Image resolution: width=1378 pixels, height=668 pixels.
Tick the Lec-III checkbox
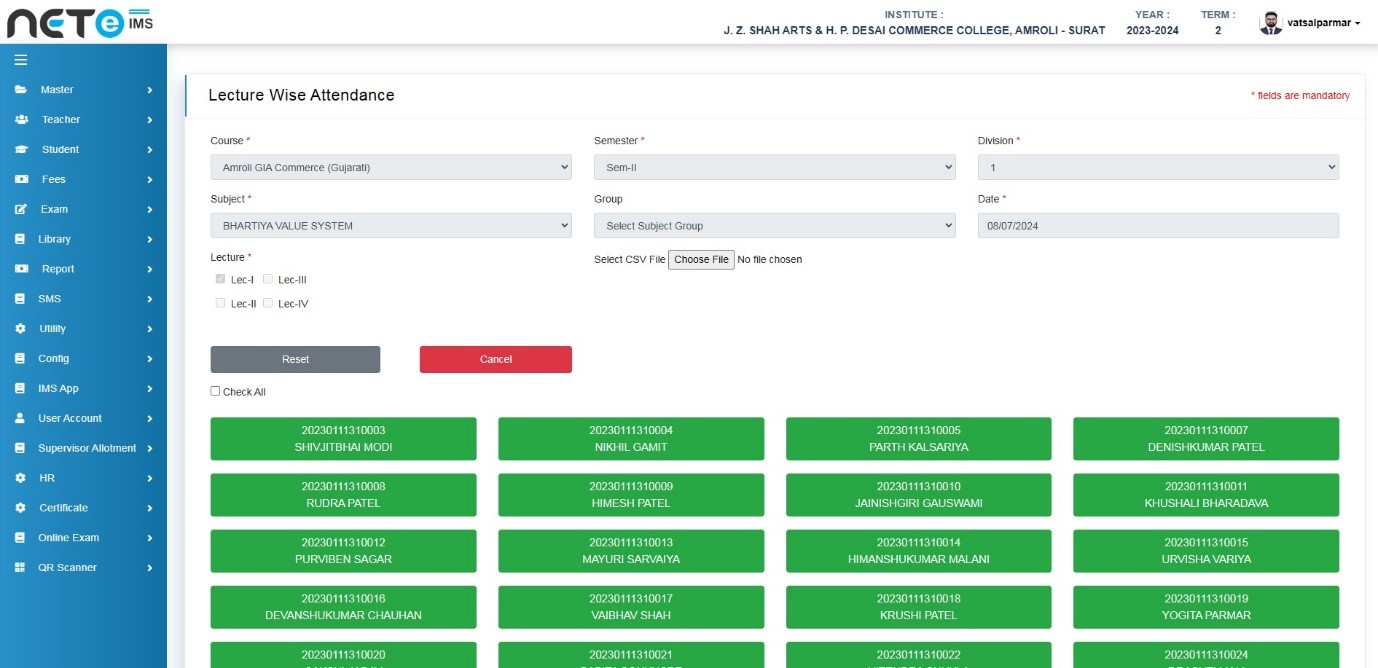point(268,280)
